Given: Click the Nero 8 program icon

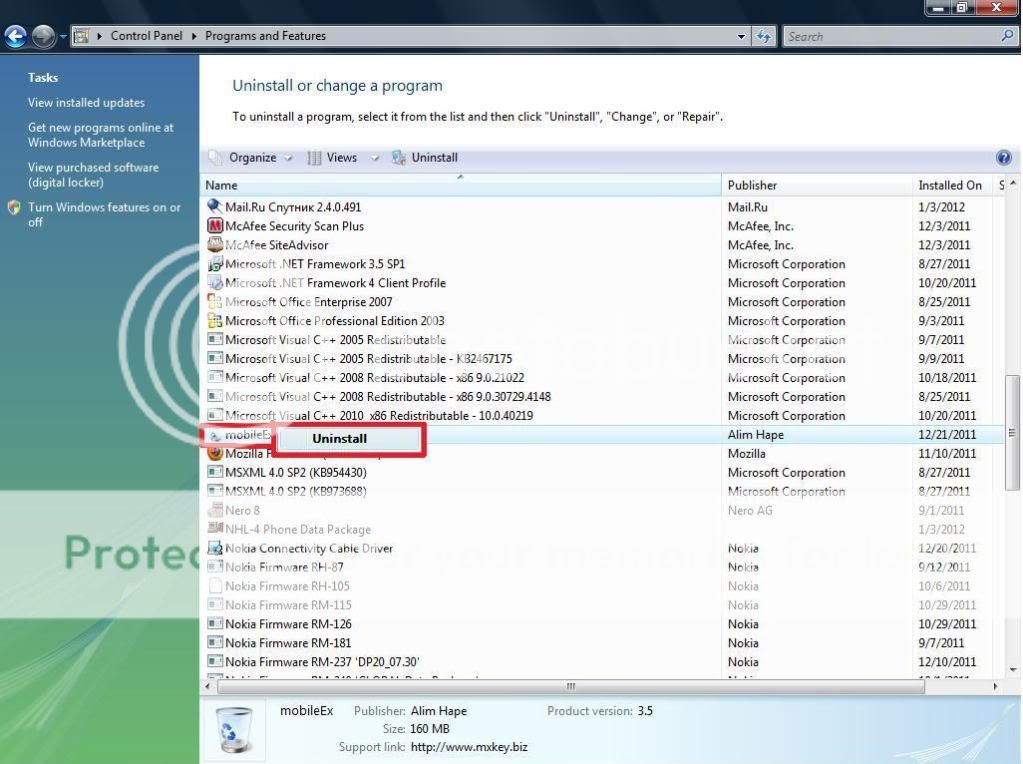Looking at the screenshot, I should pos(215,510).
